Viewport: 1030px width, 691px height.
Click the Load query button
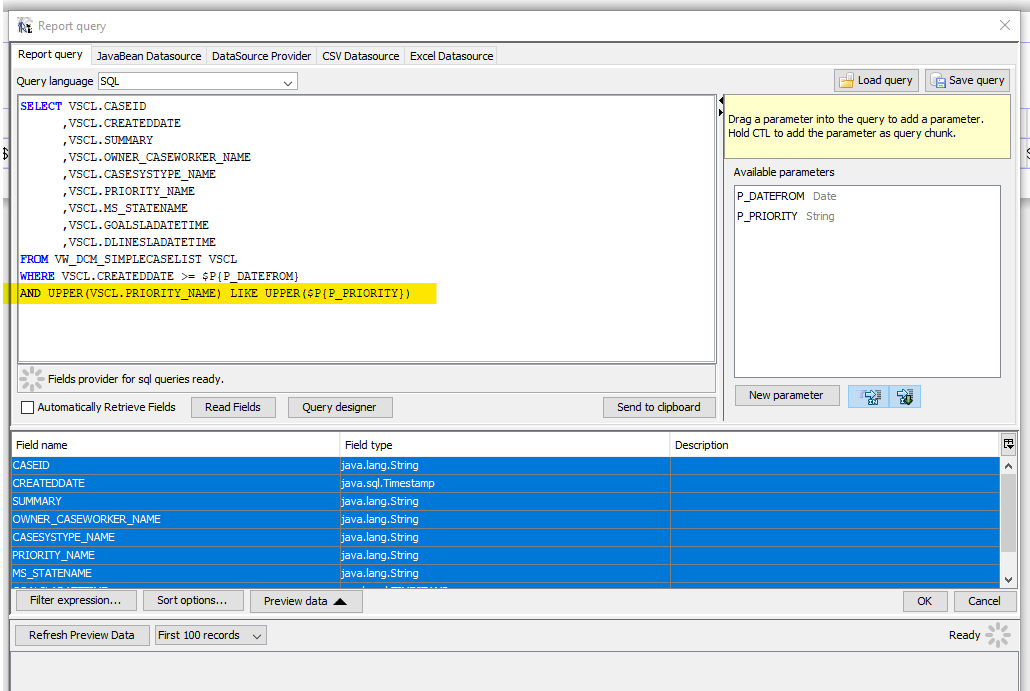(x=876, y=80)
